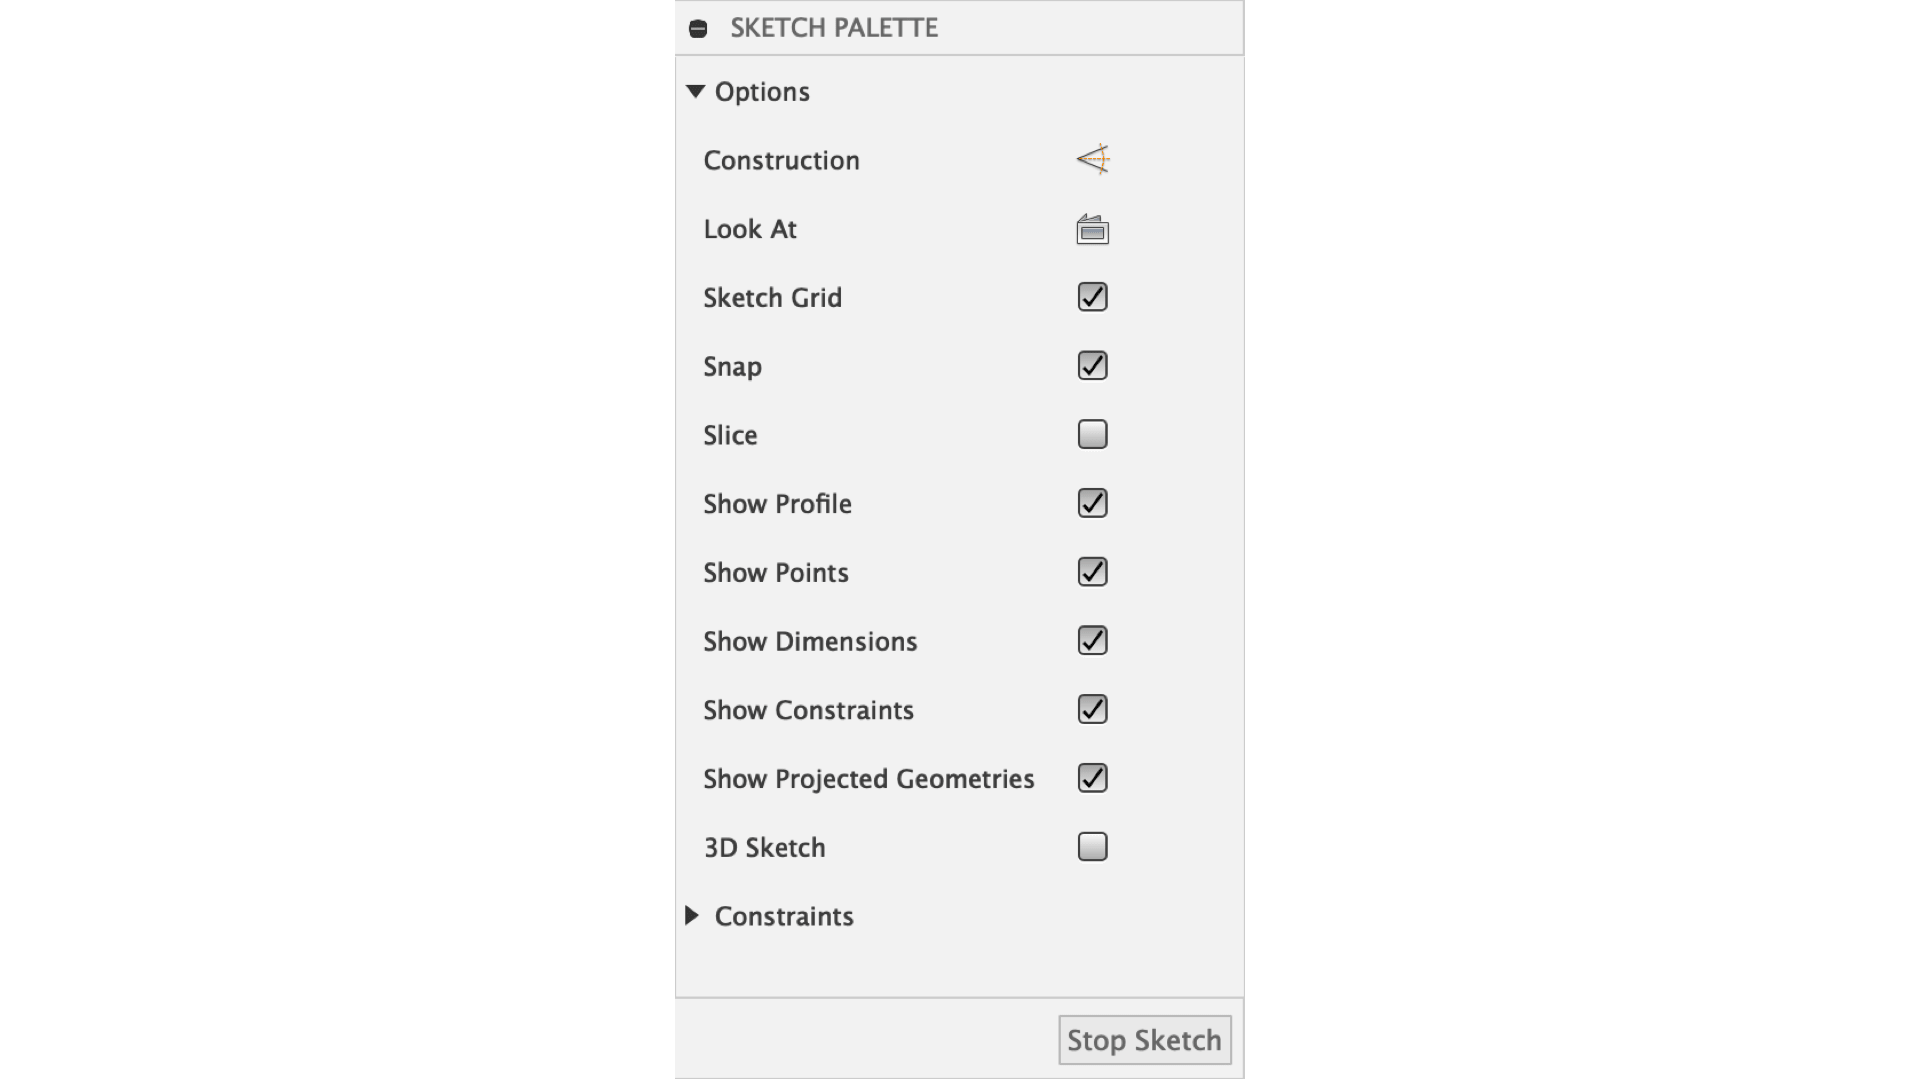The height and width of the screenshot is (1080, 1920).
Task: Click the Stop Sketch button
Action: (1145, 1040)
